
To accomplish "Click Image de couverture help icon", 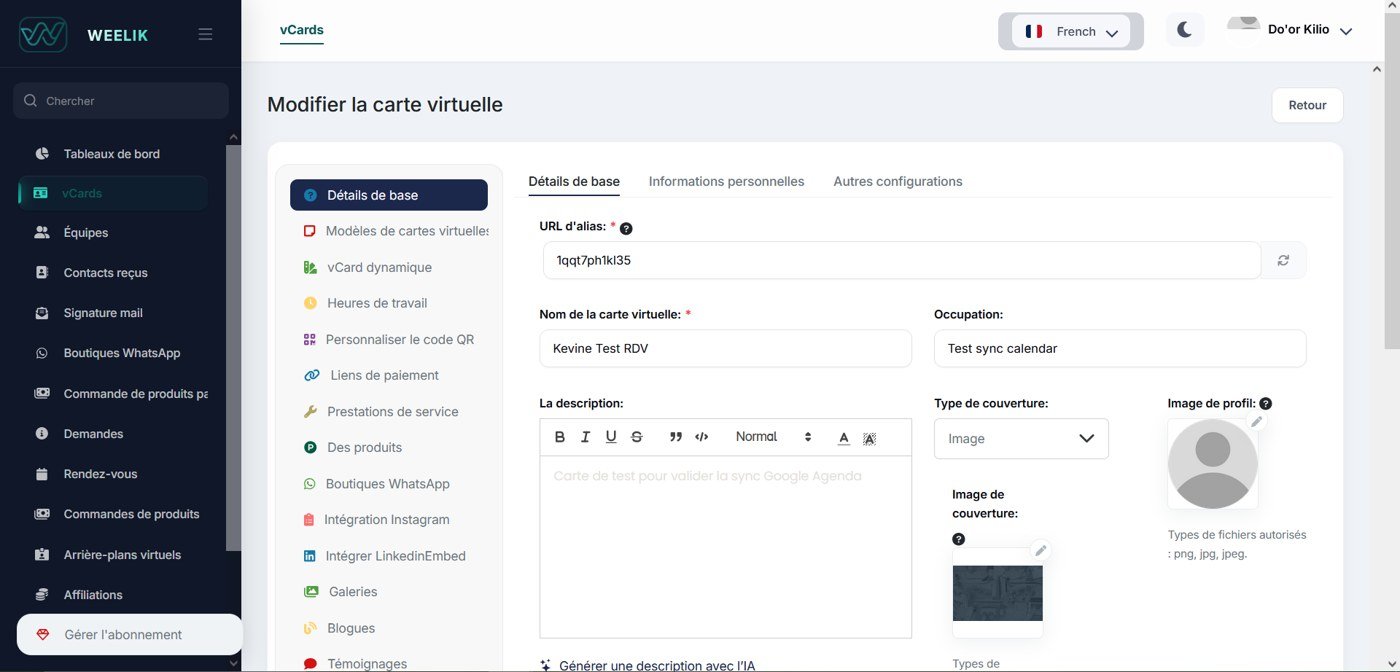I will [x=959, y=539].
